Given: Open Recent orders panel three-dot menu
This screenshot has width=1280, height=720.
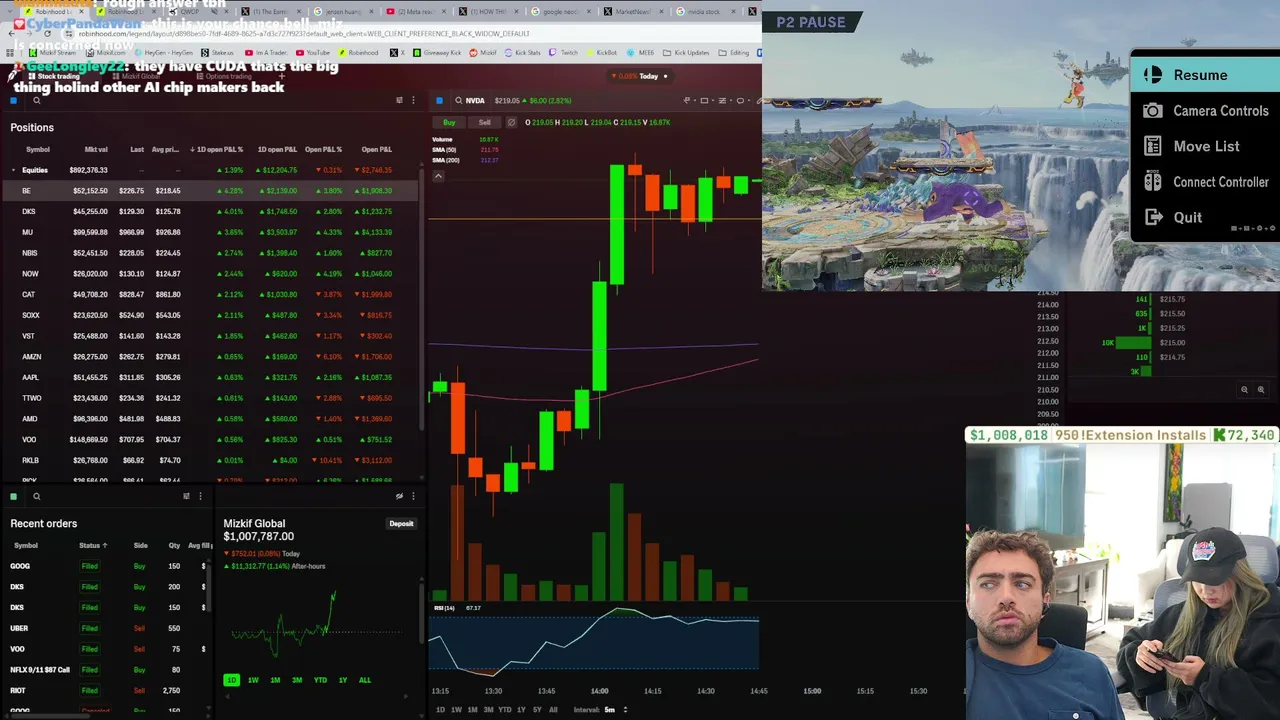Looking at the screenshot, I should point(200,496).
